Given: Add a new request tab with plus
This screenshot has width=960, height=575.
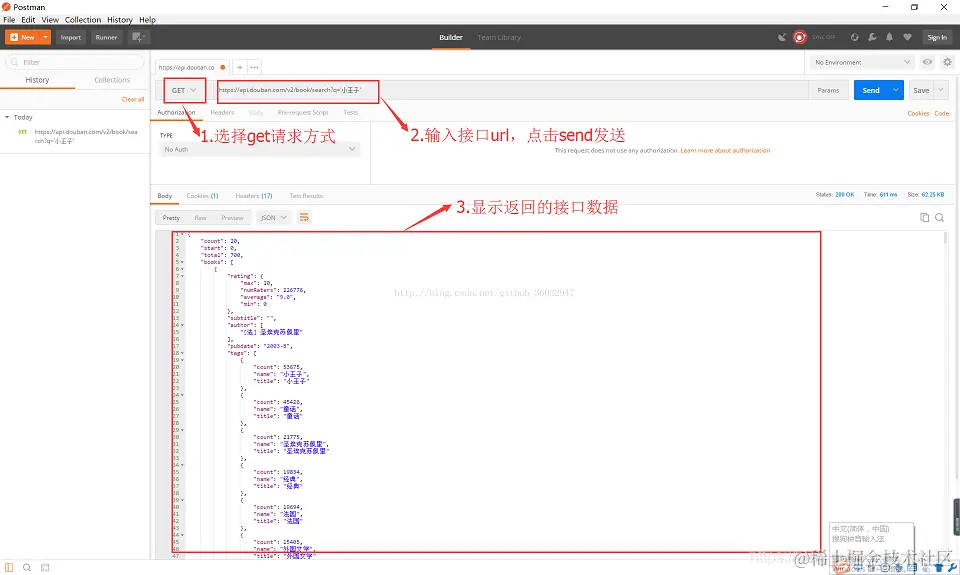Looking at the screenshot, I should coord(240,67).
